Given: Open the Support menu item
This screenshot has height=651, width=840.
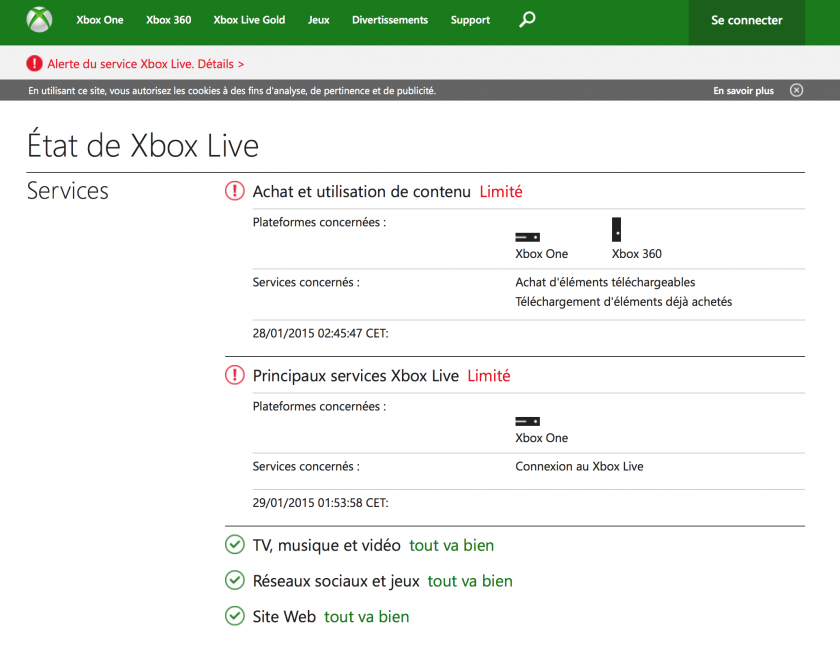Looking at the screenshot, I should [470, 19].
